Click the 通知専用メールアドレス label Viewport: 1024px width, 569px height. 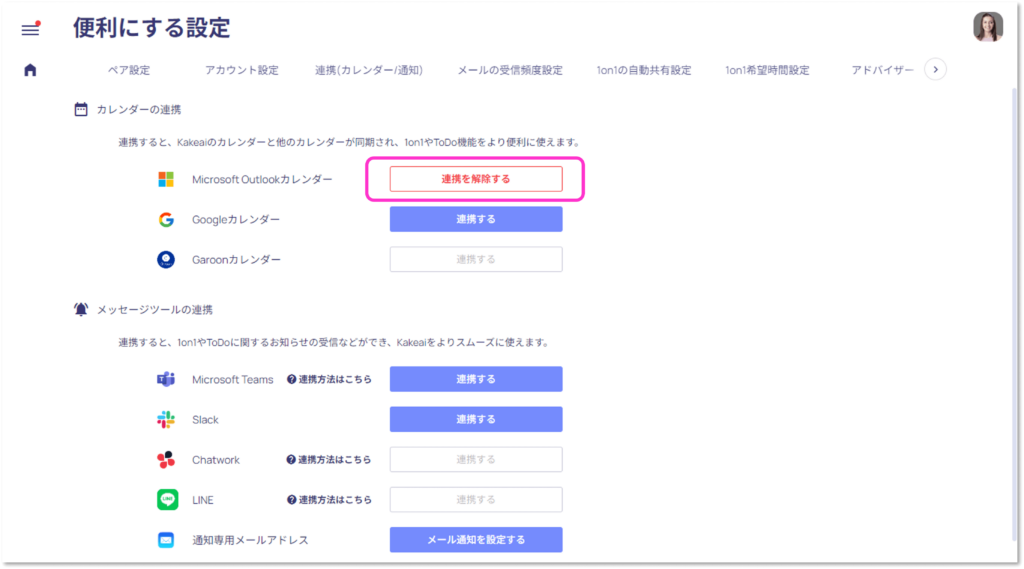(250, 540)
